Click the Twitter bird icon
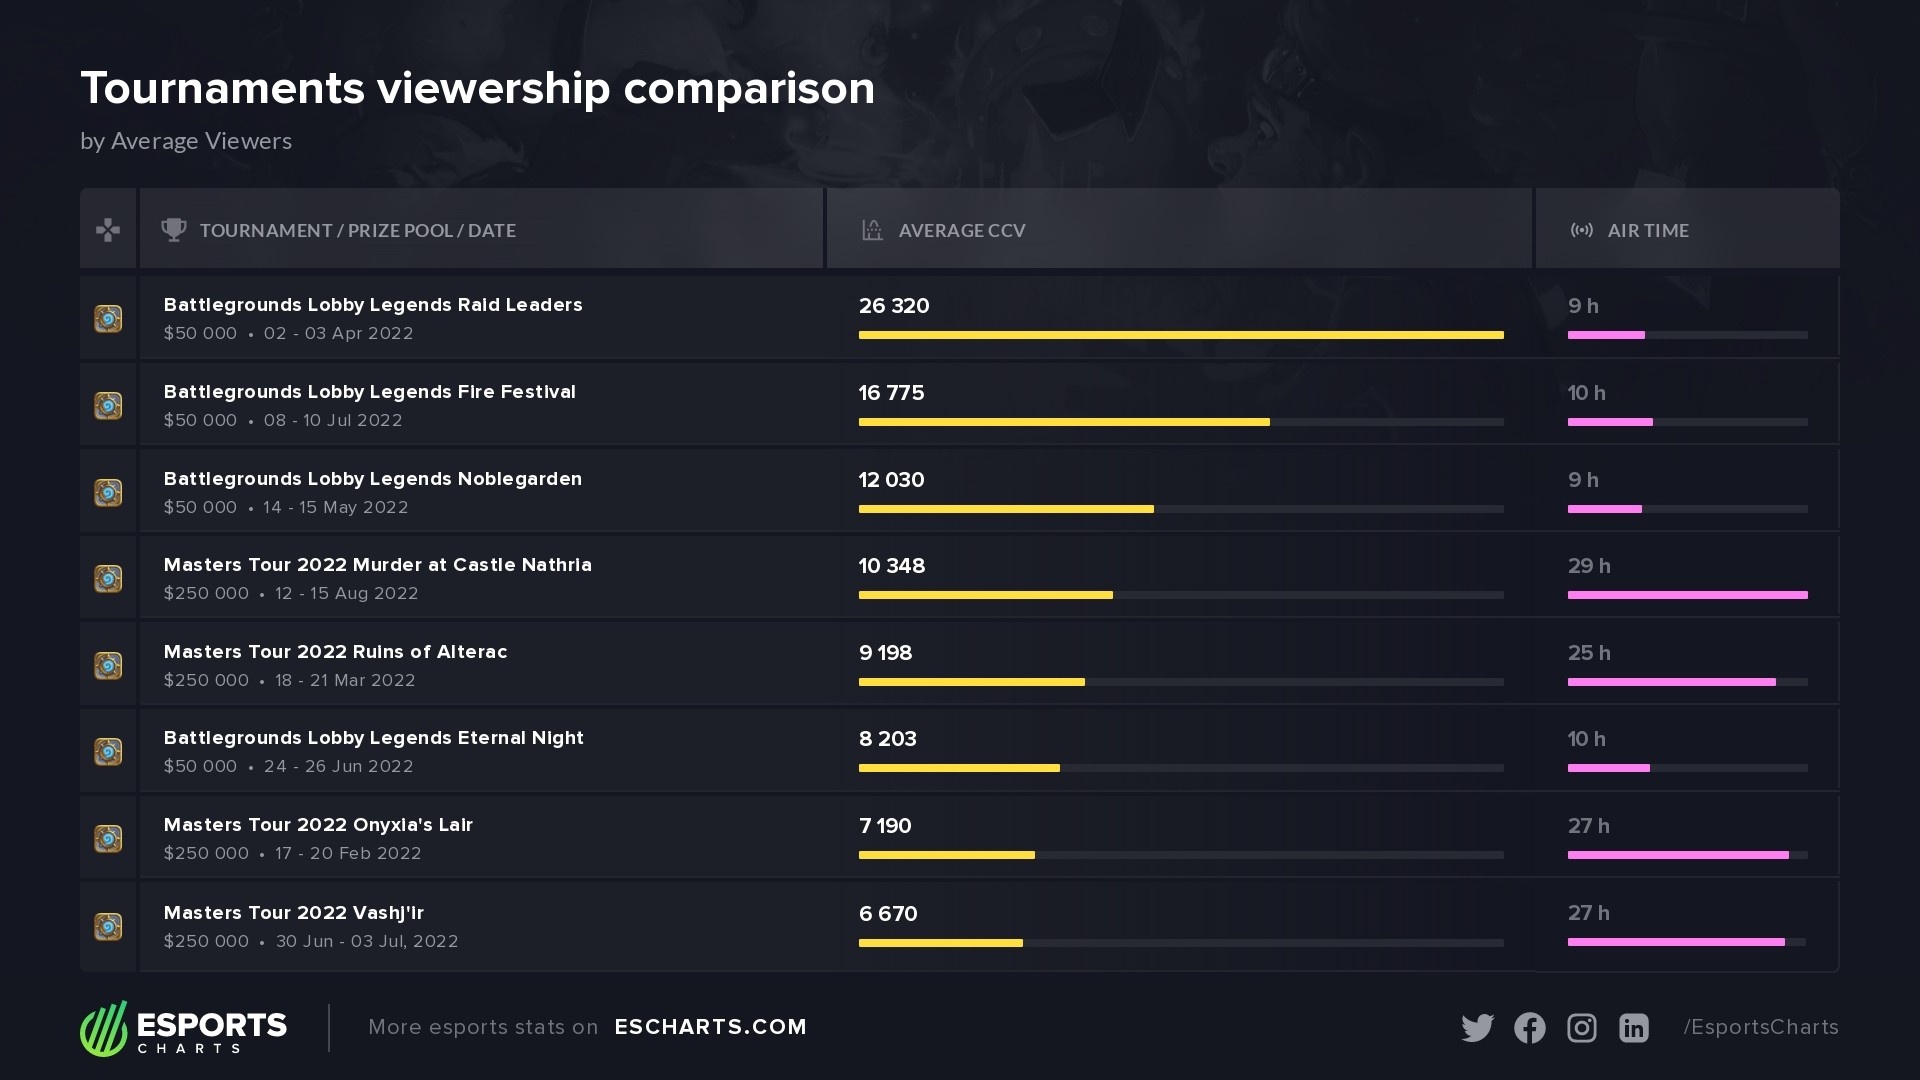Viewport: 1920px width, 1080px height. (1477, 1028)
